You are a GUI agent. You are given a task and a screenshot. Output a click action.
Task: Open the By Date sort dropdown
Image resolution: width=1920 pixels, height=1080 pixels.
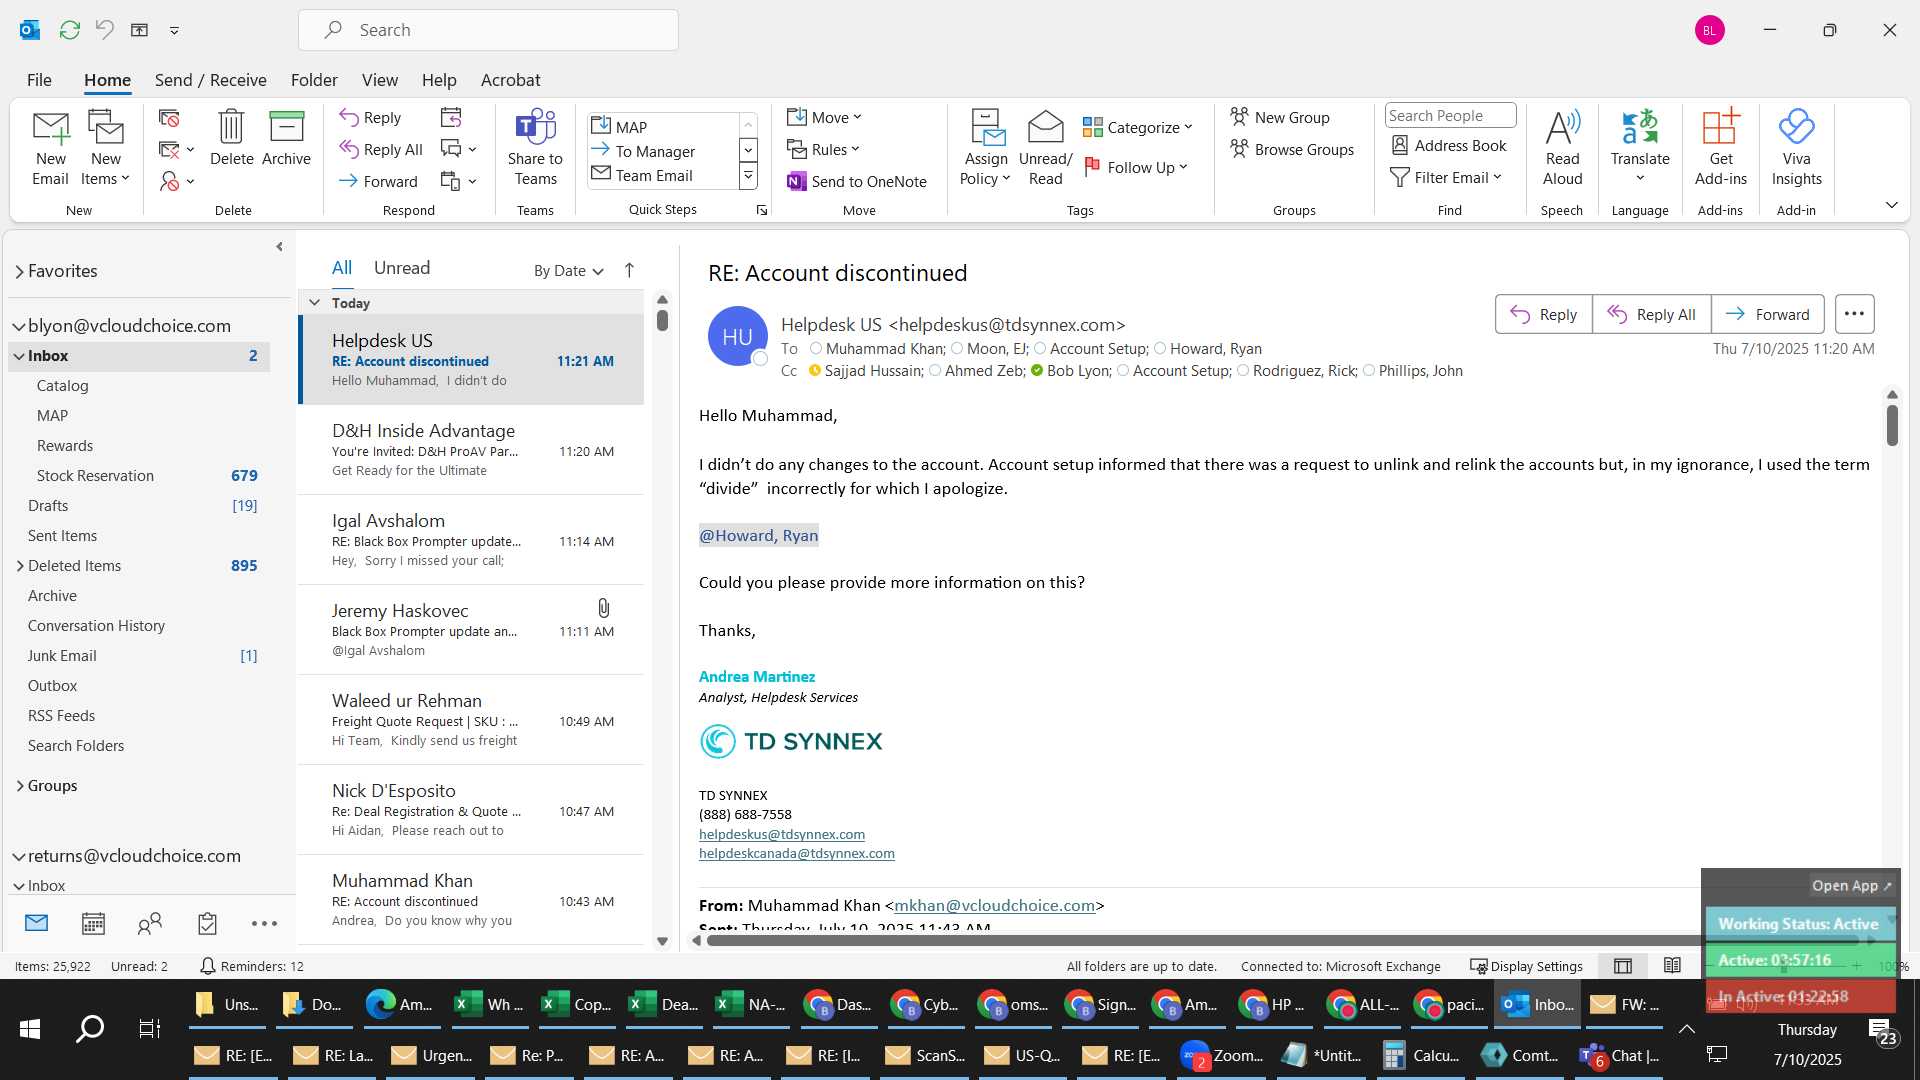tap(568, 270)
